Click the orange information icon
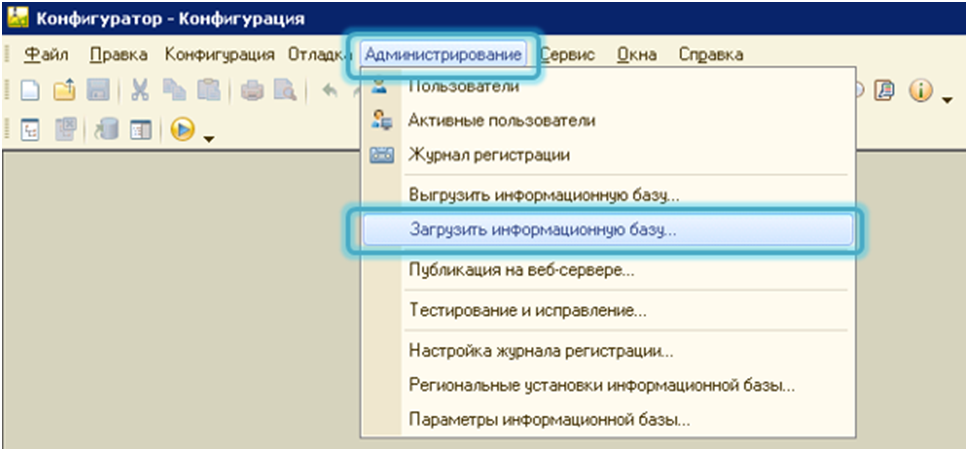968x451 pixels. point(920,91)
